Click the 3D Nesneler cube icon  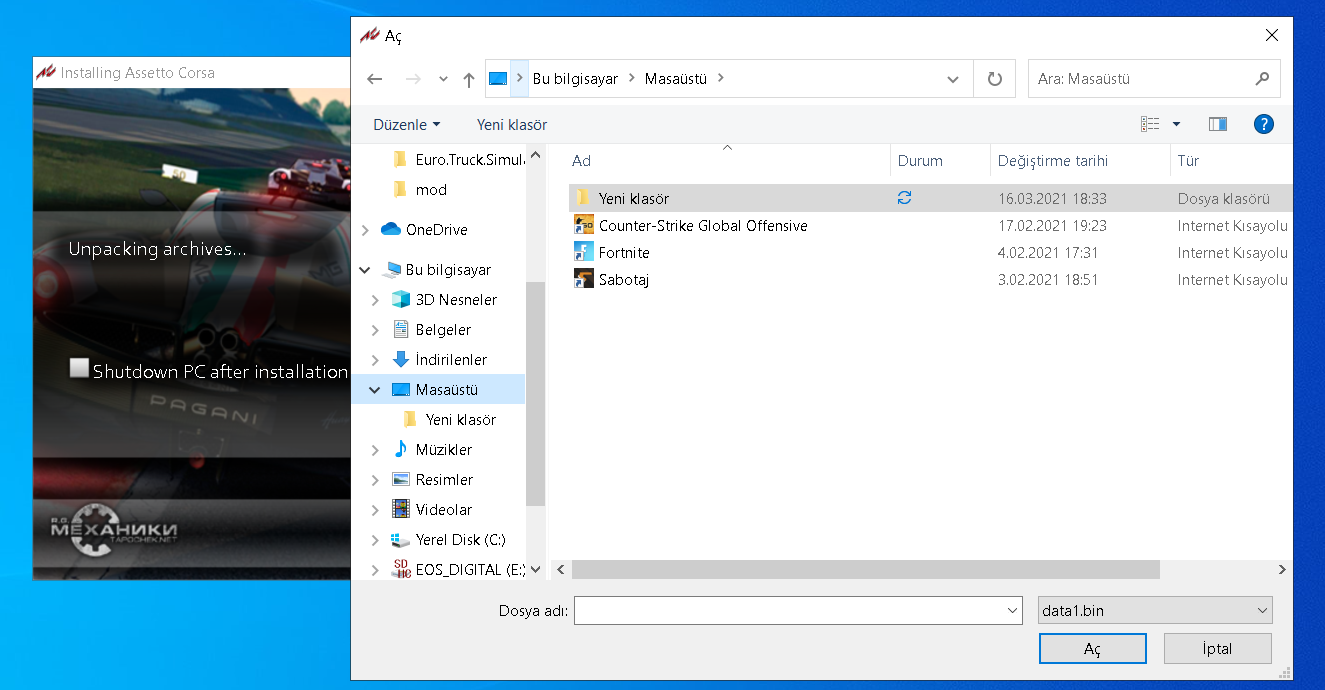tap(401, 299)
